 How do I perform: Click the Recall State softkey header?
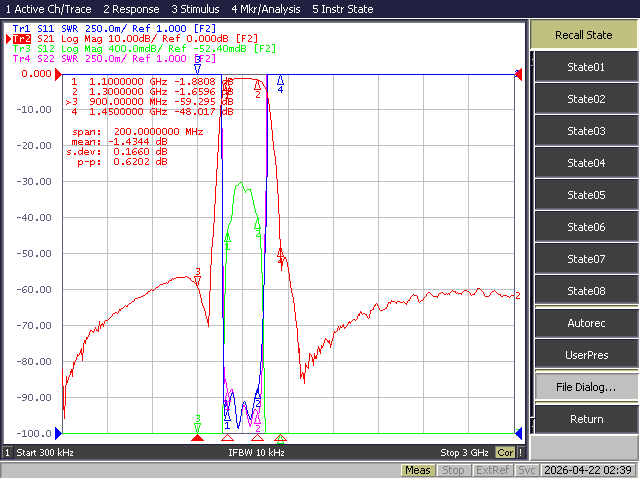(584, 35)
